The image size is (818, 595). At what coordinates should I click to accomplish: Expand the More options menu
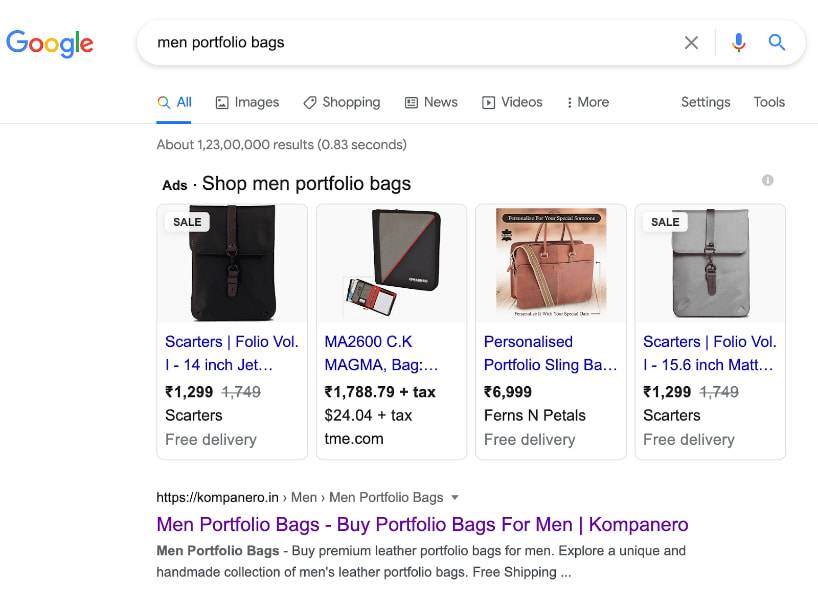click(x=588, y=102)
